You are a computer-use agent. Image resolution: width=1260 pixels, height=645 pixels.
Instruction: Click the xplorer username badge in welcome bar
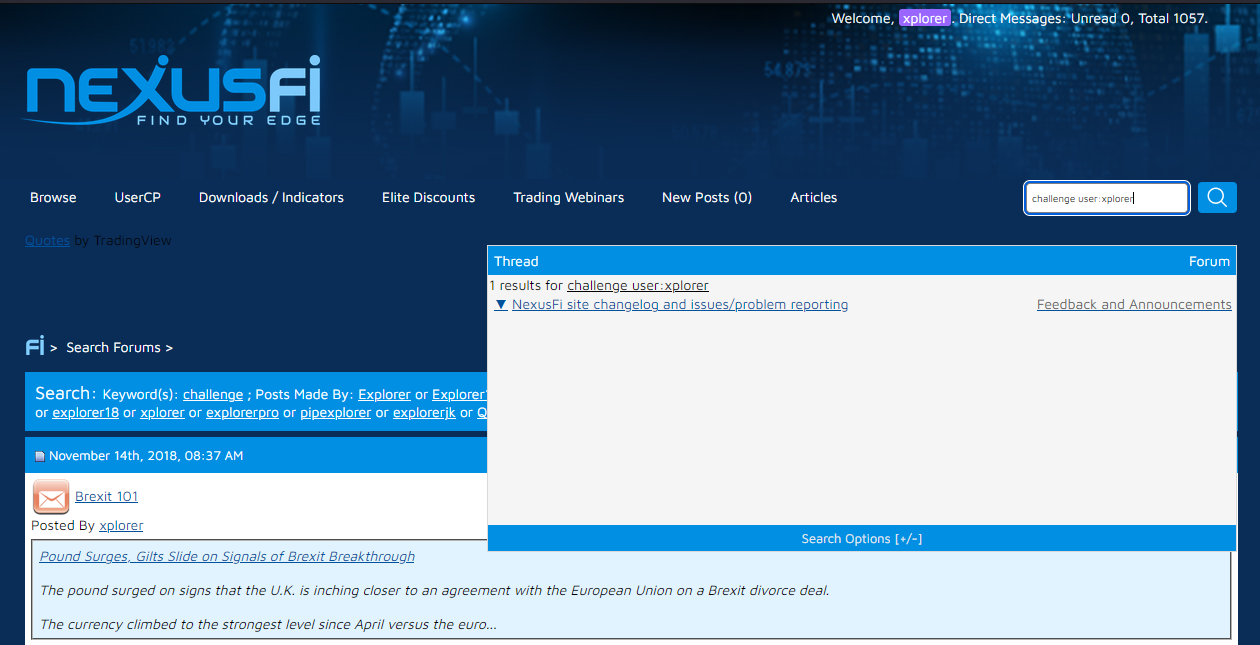coord(924,18)
